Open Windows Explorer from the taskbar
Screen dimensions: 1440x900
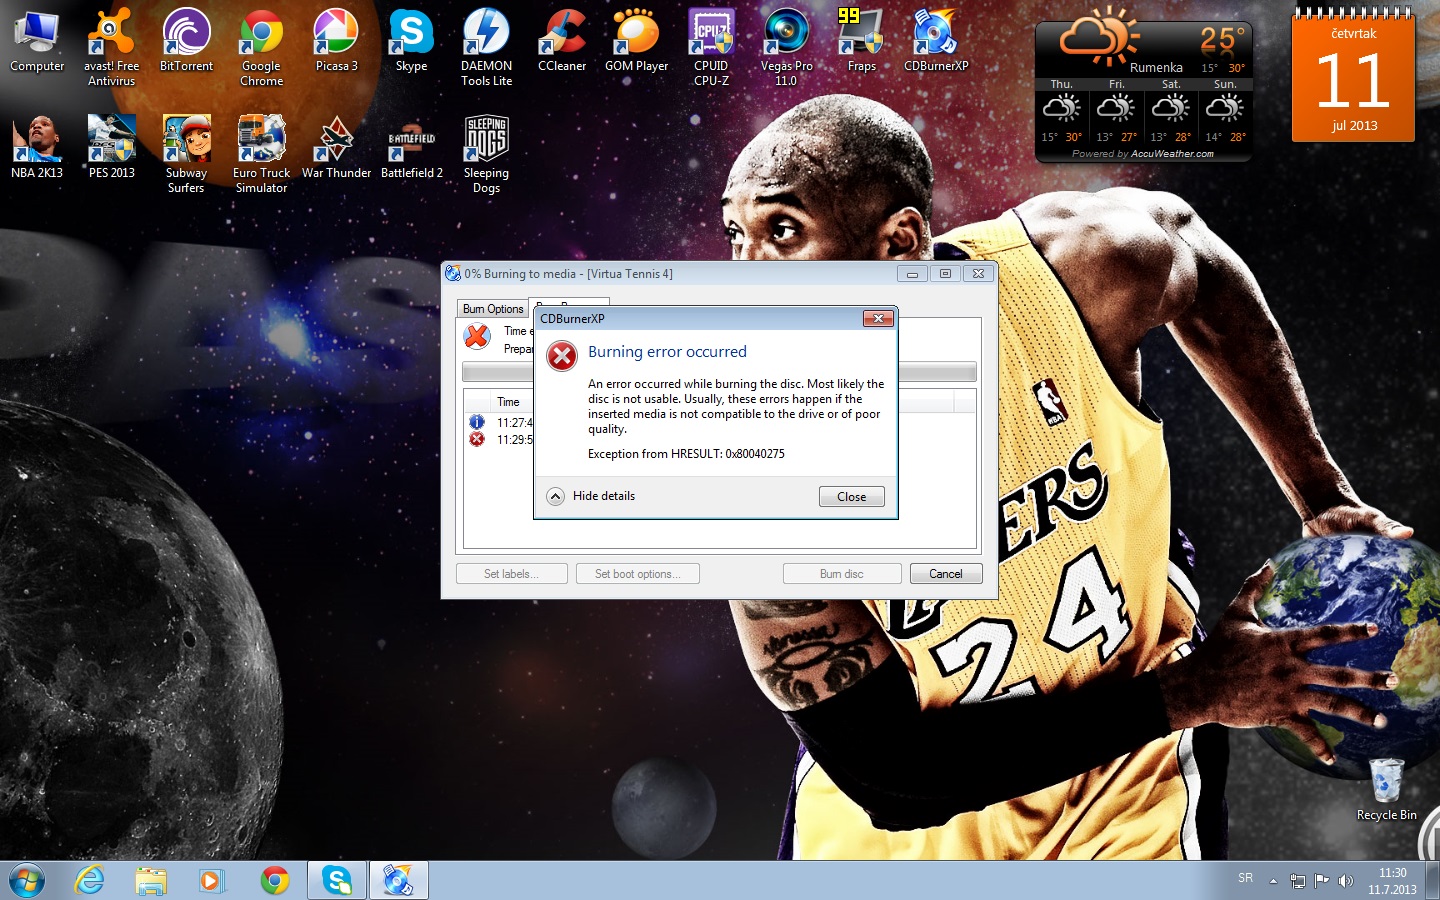click(151, 881)
